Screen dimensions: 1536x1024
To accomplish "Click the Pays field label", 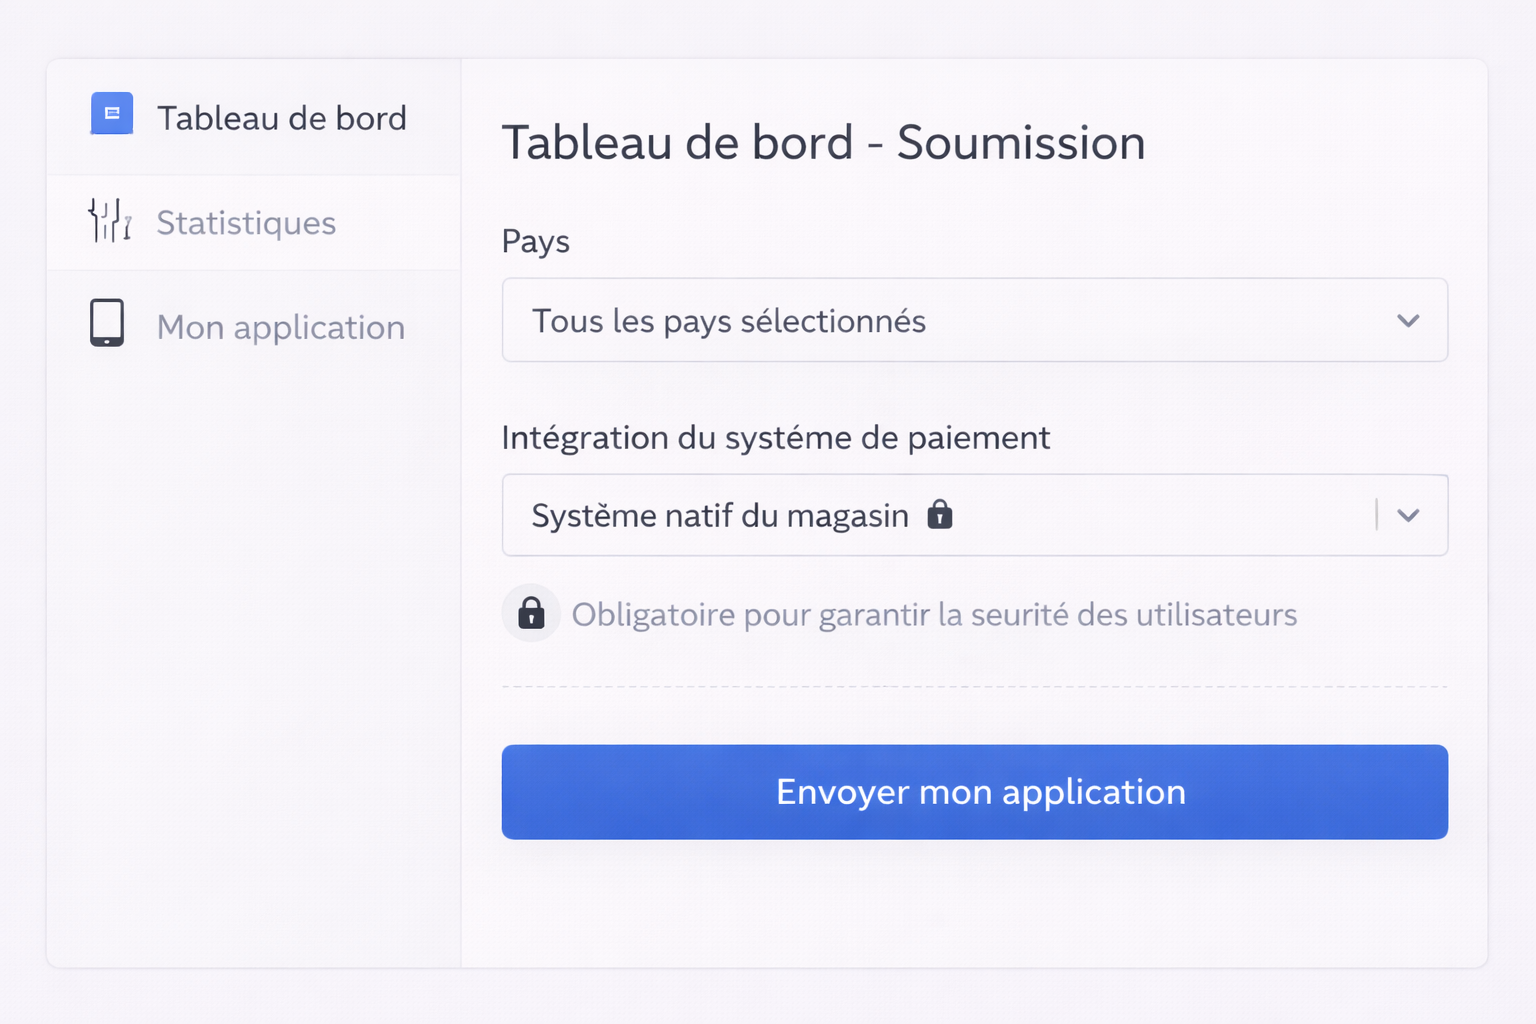I will click(x=536, y=242).
